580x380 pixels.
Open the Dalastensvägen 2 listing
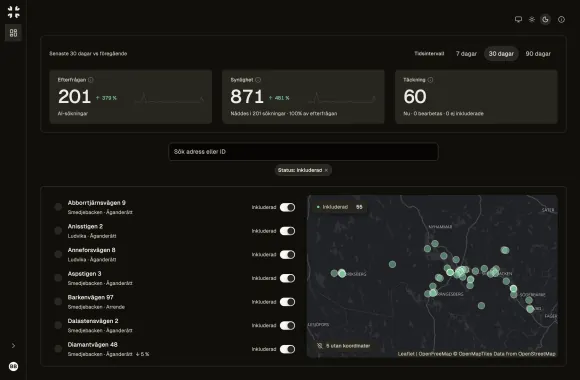coord(93,321)
